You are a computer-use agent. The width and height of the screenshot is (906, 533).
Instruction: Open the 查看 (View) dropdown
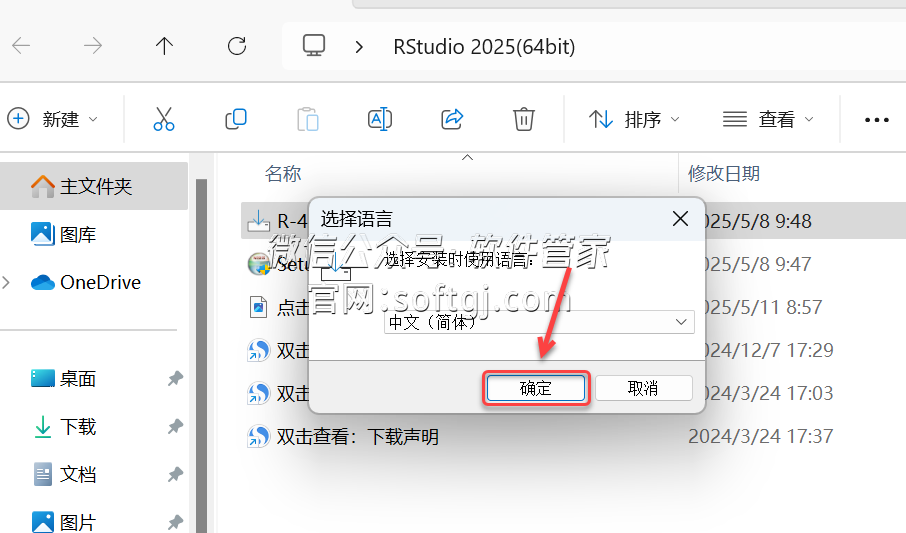point(768,120)
